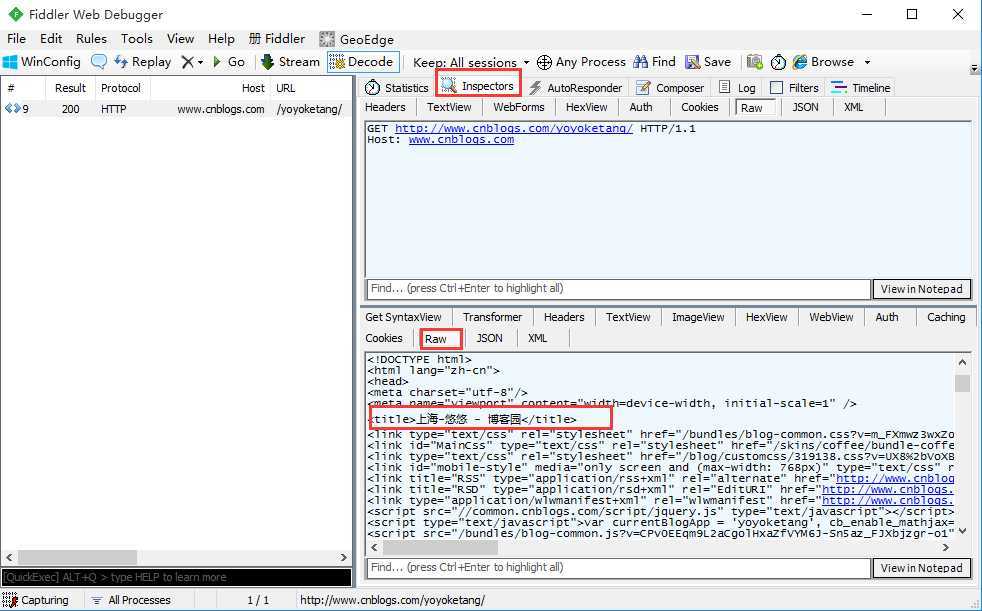Switch to the Inspectors tab
Image resolution: width=982 pixels, height=611 pixels.
[477, 86]
